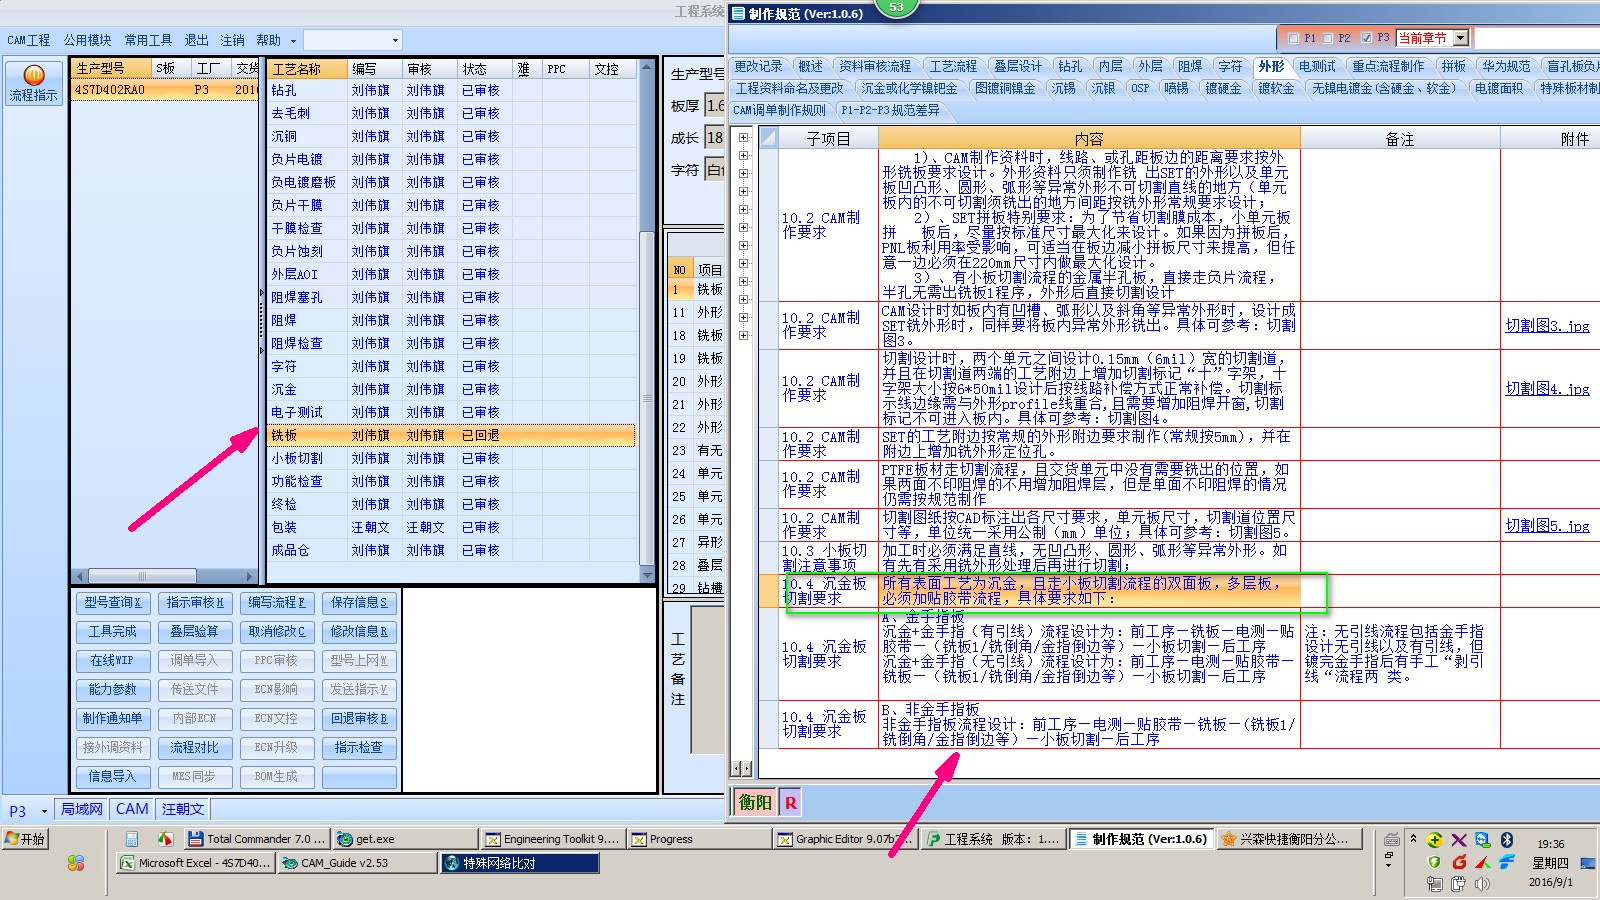1600x900 pixels.
Task: Expand hidden system tray icons arrow
Action: [x=1413, y=839]
